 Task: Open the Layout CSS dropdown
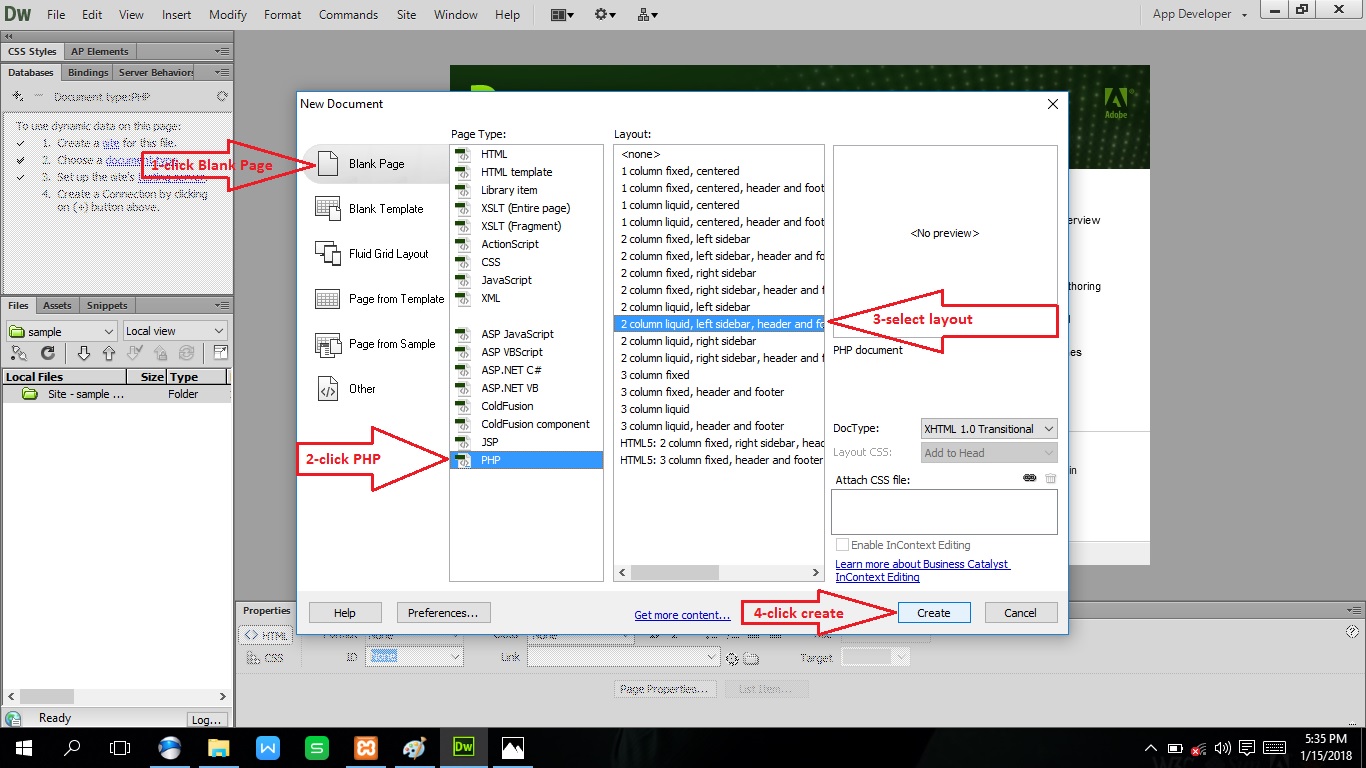(x=988, y=453)
